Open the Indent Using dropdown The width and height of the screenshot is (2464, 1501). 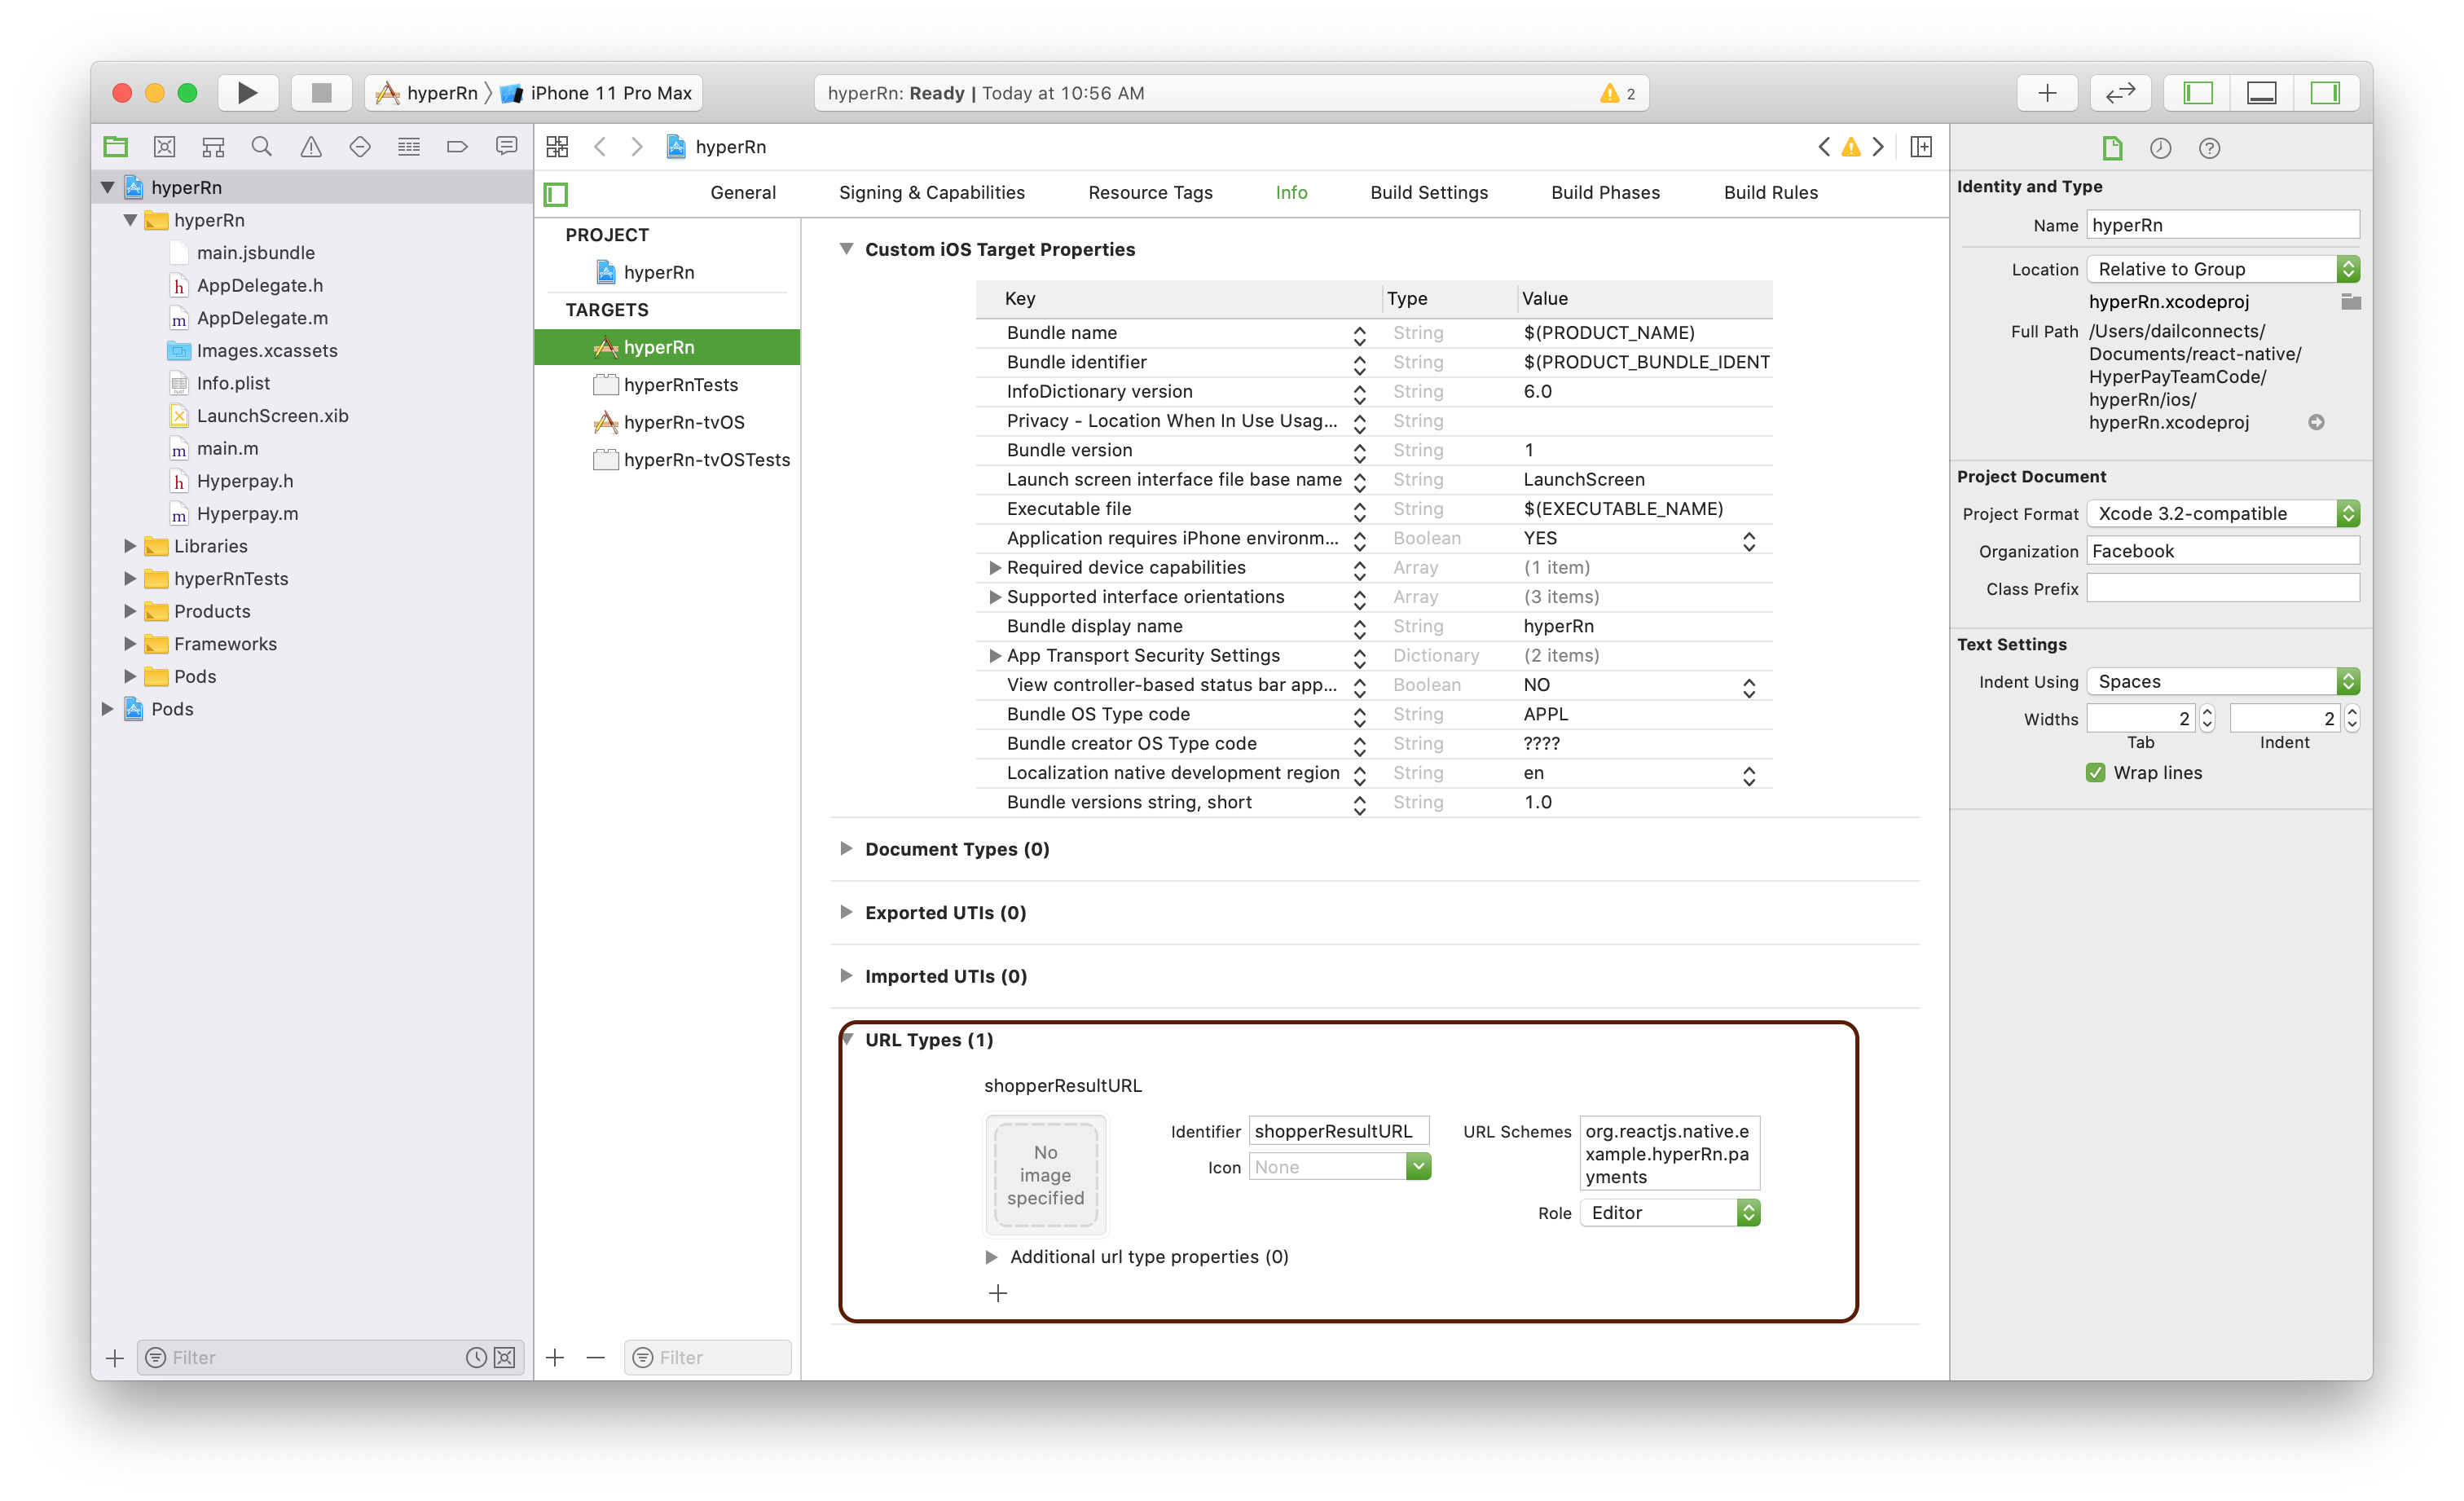pos(2223,681)
